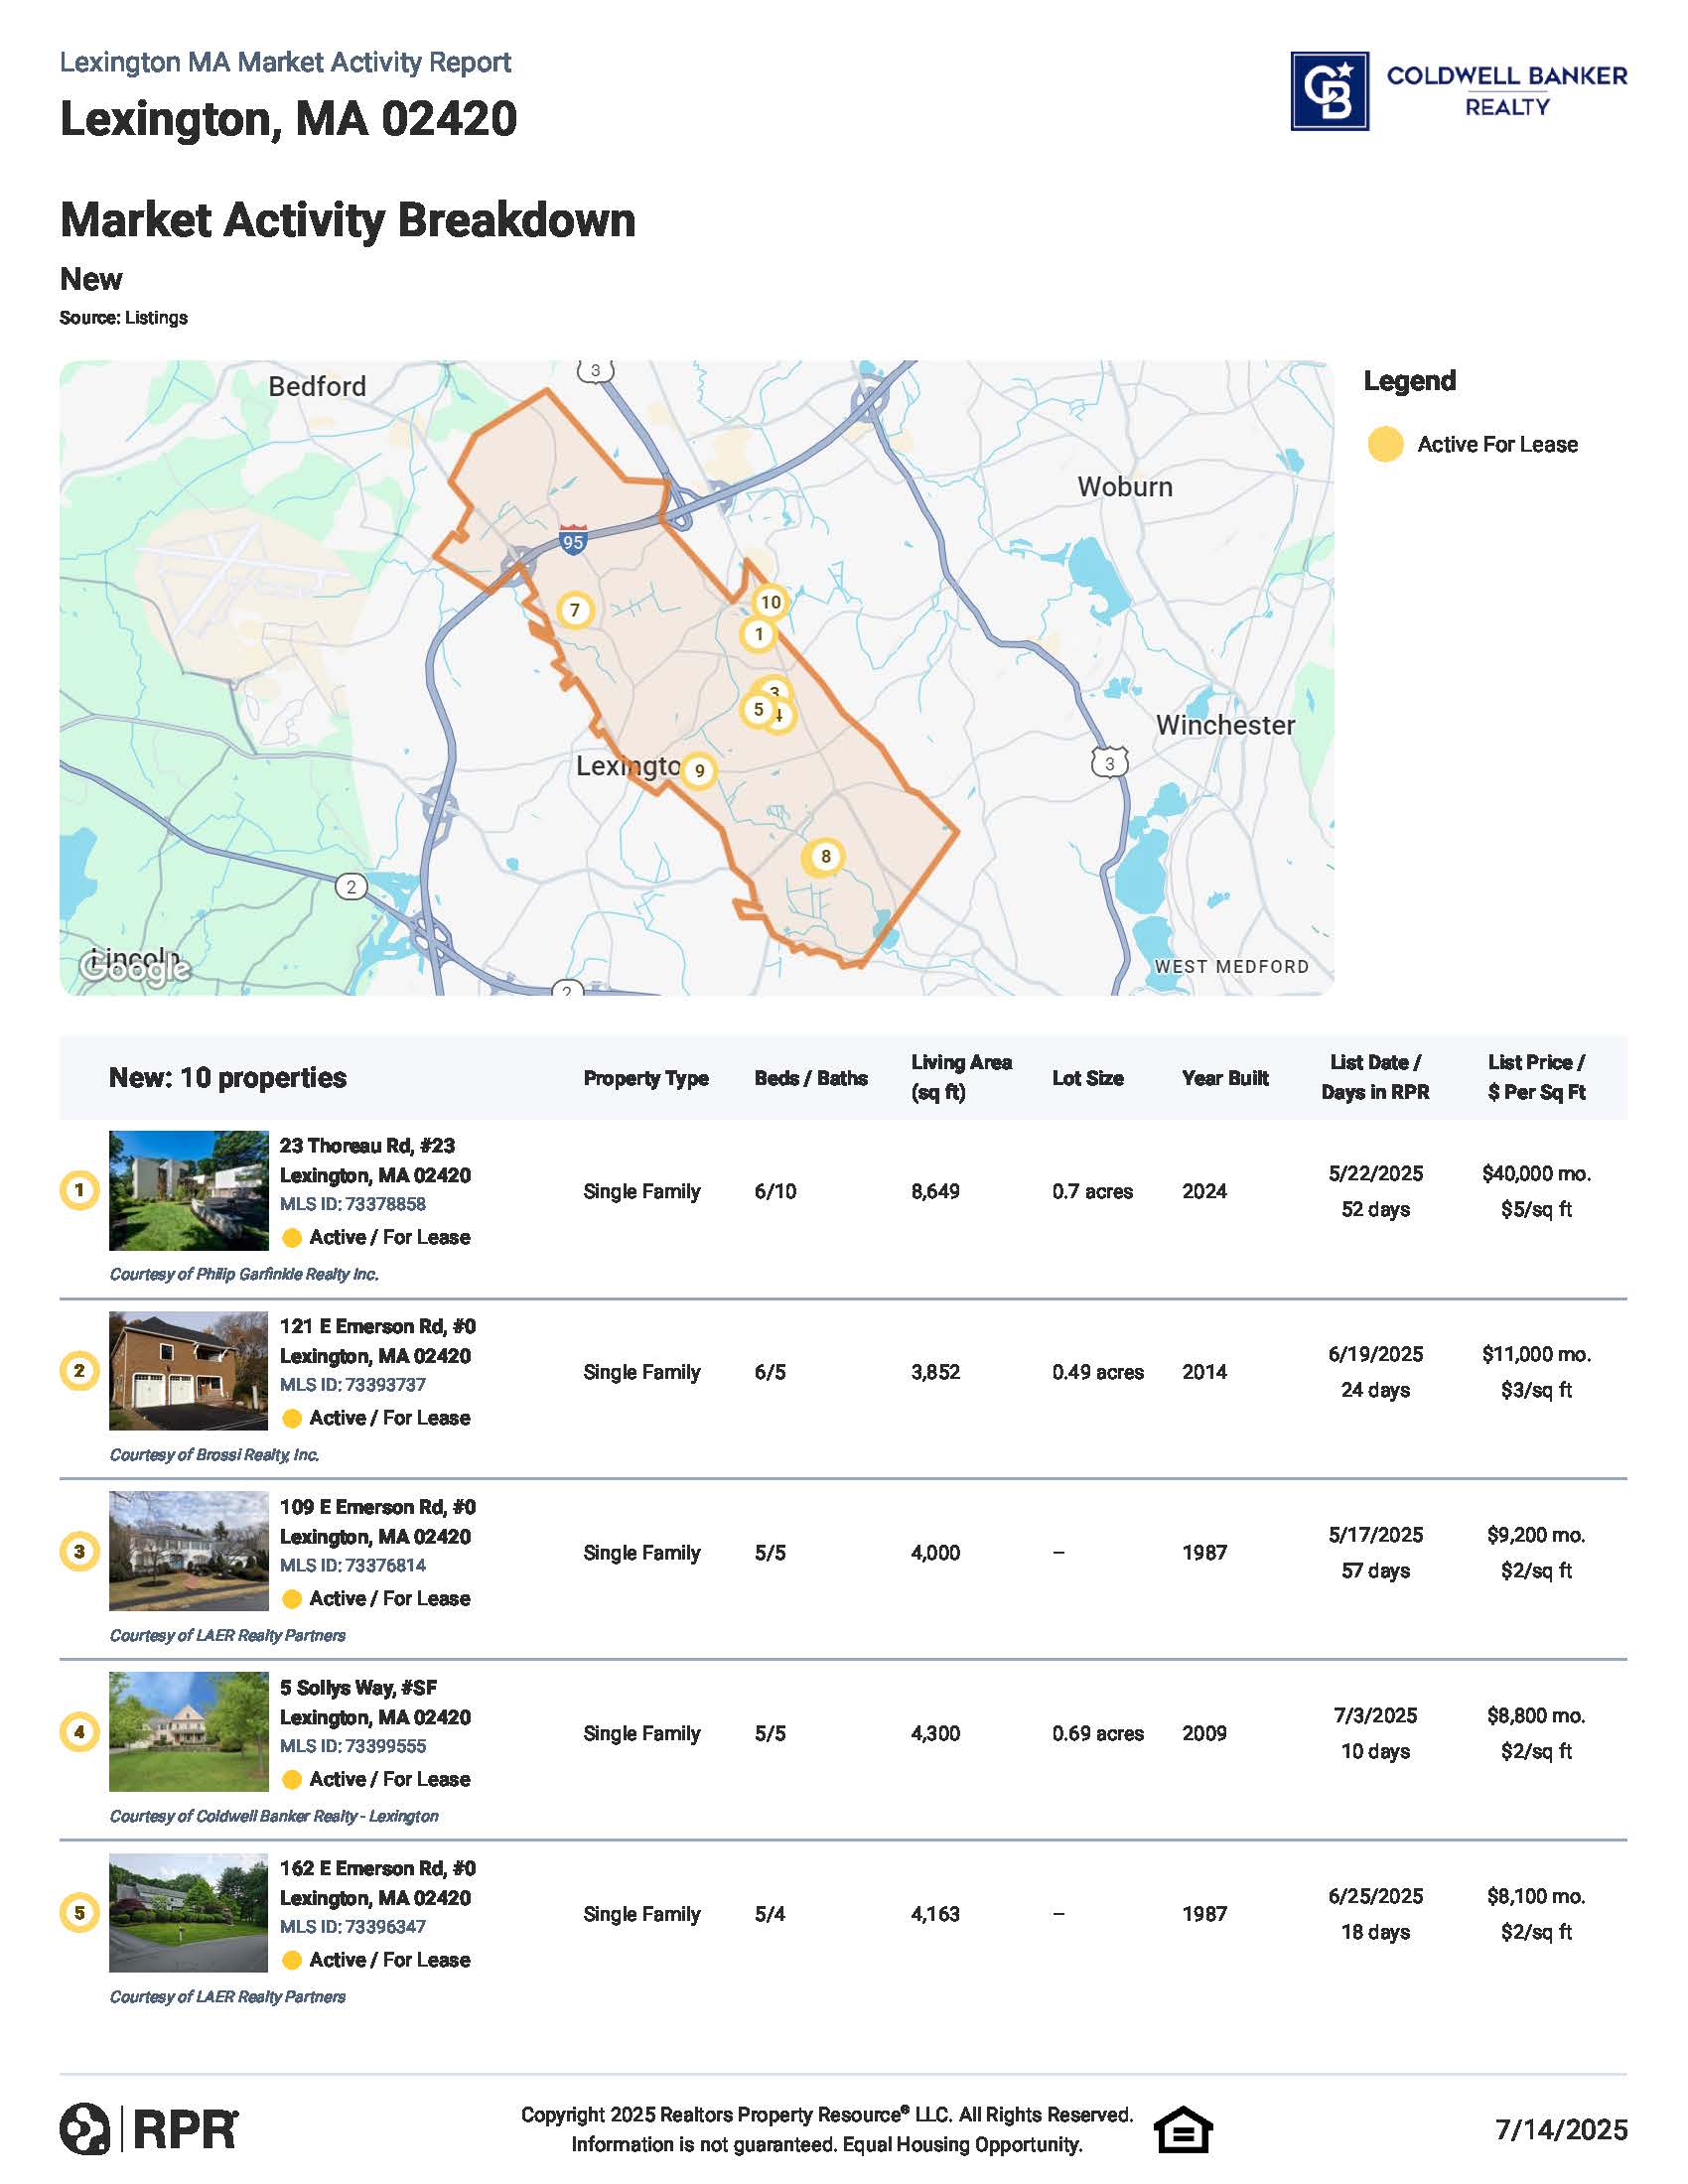Screen dimensions: 1688x2184
Task: Click the 162 E Emerson Rd, #0 address
Action: 378,1869
